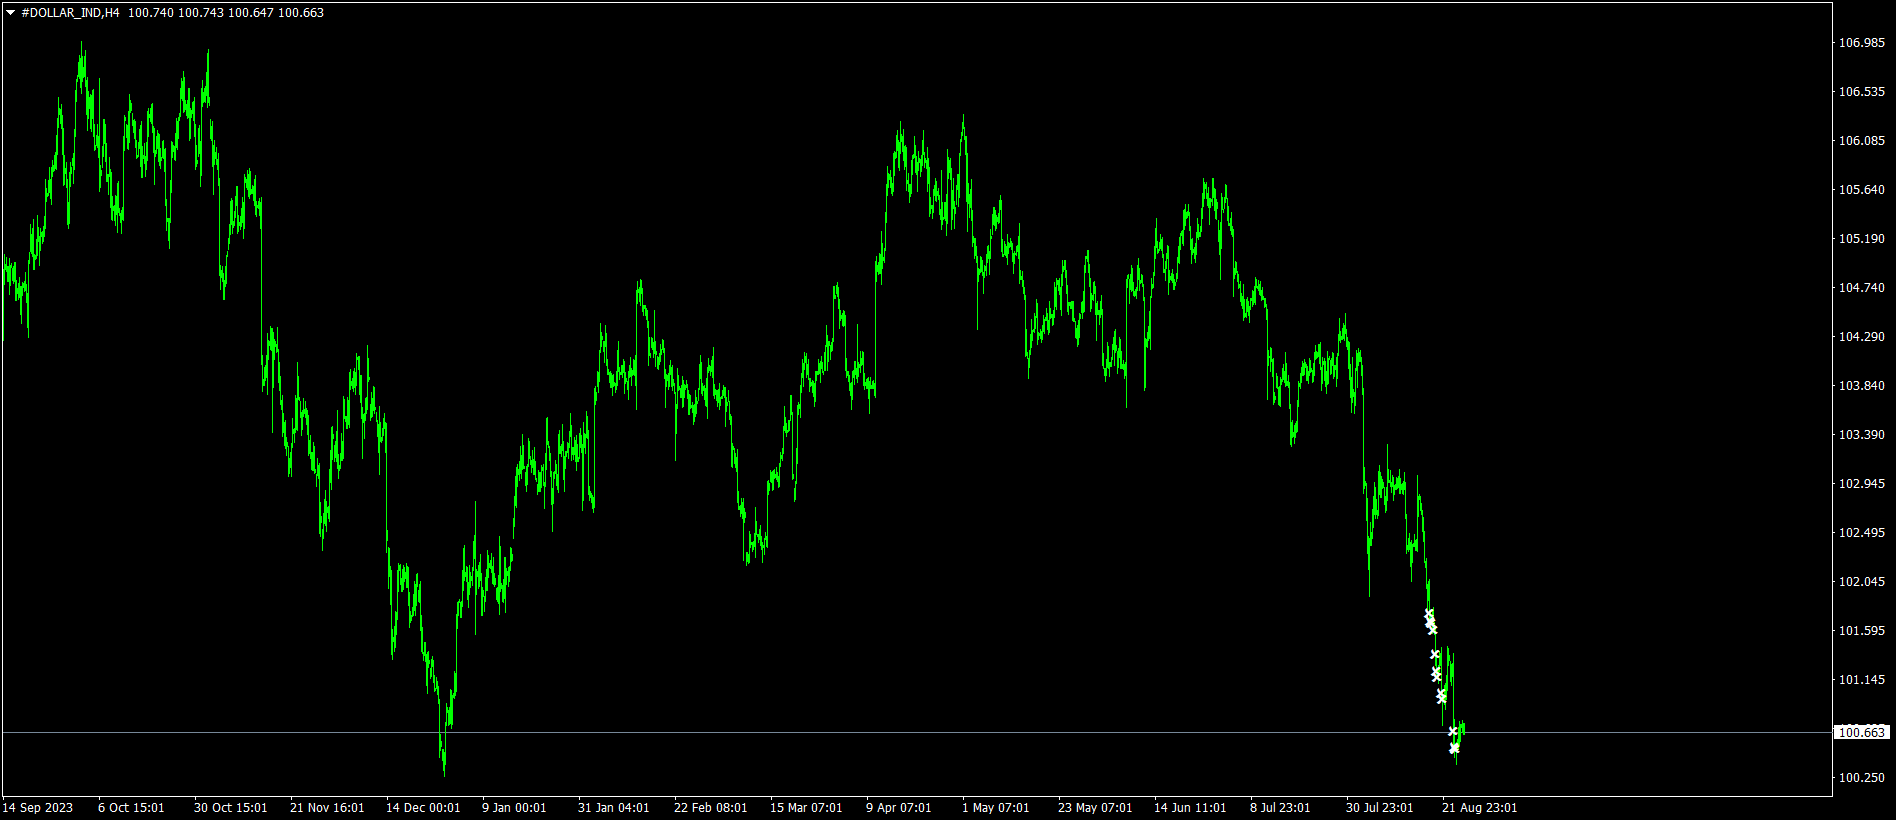1896x820 pixels.
Task: Click the OHLC values in chart header
Action: pos(226,13)
